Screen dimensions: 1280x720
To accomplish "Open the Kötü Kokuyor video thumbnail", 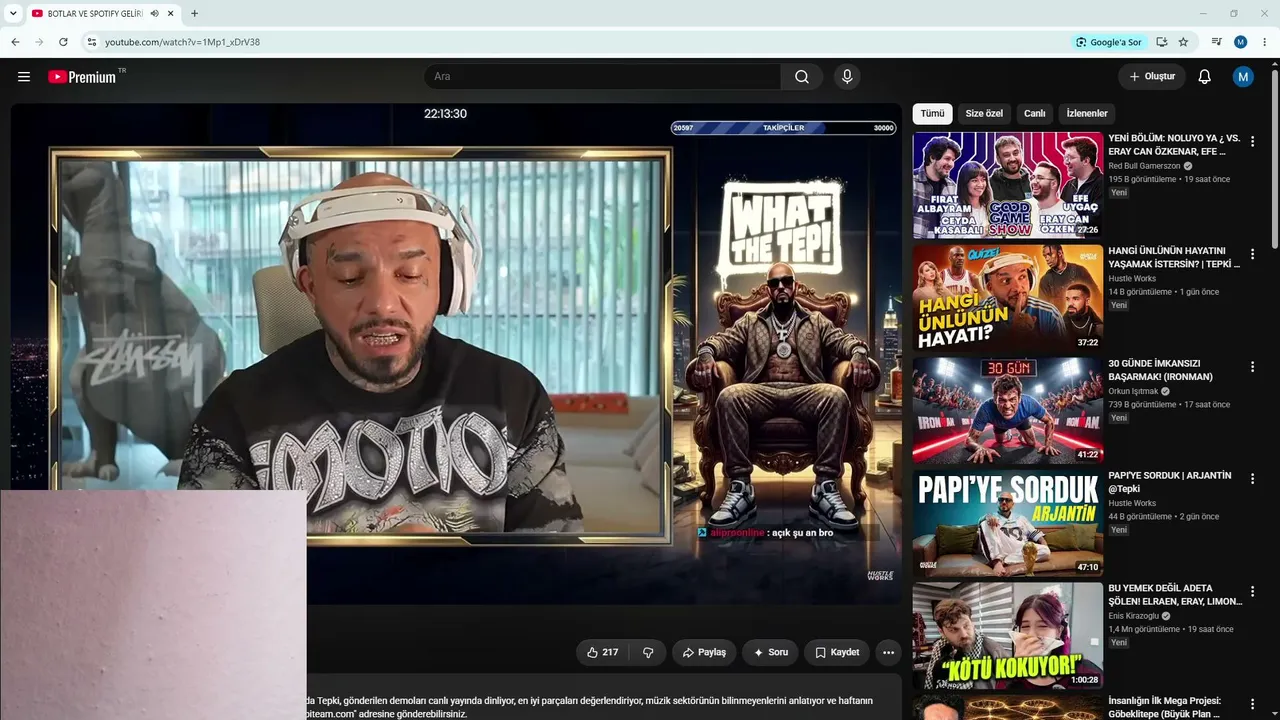I will [x=1008, y=635].
